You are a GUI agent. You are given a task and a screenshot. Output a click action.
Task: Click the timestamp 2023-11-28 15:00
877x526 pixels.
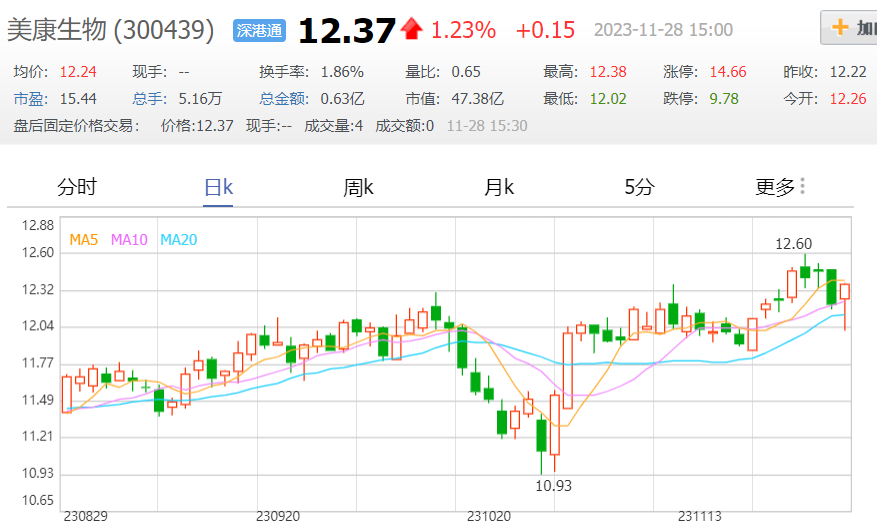click(x=663, y=30)
